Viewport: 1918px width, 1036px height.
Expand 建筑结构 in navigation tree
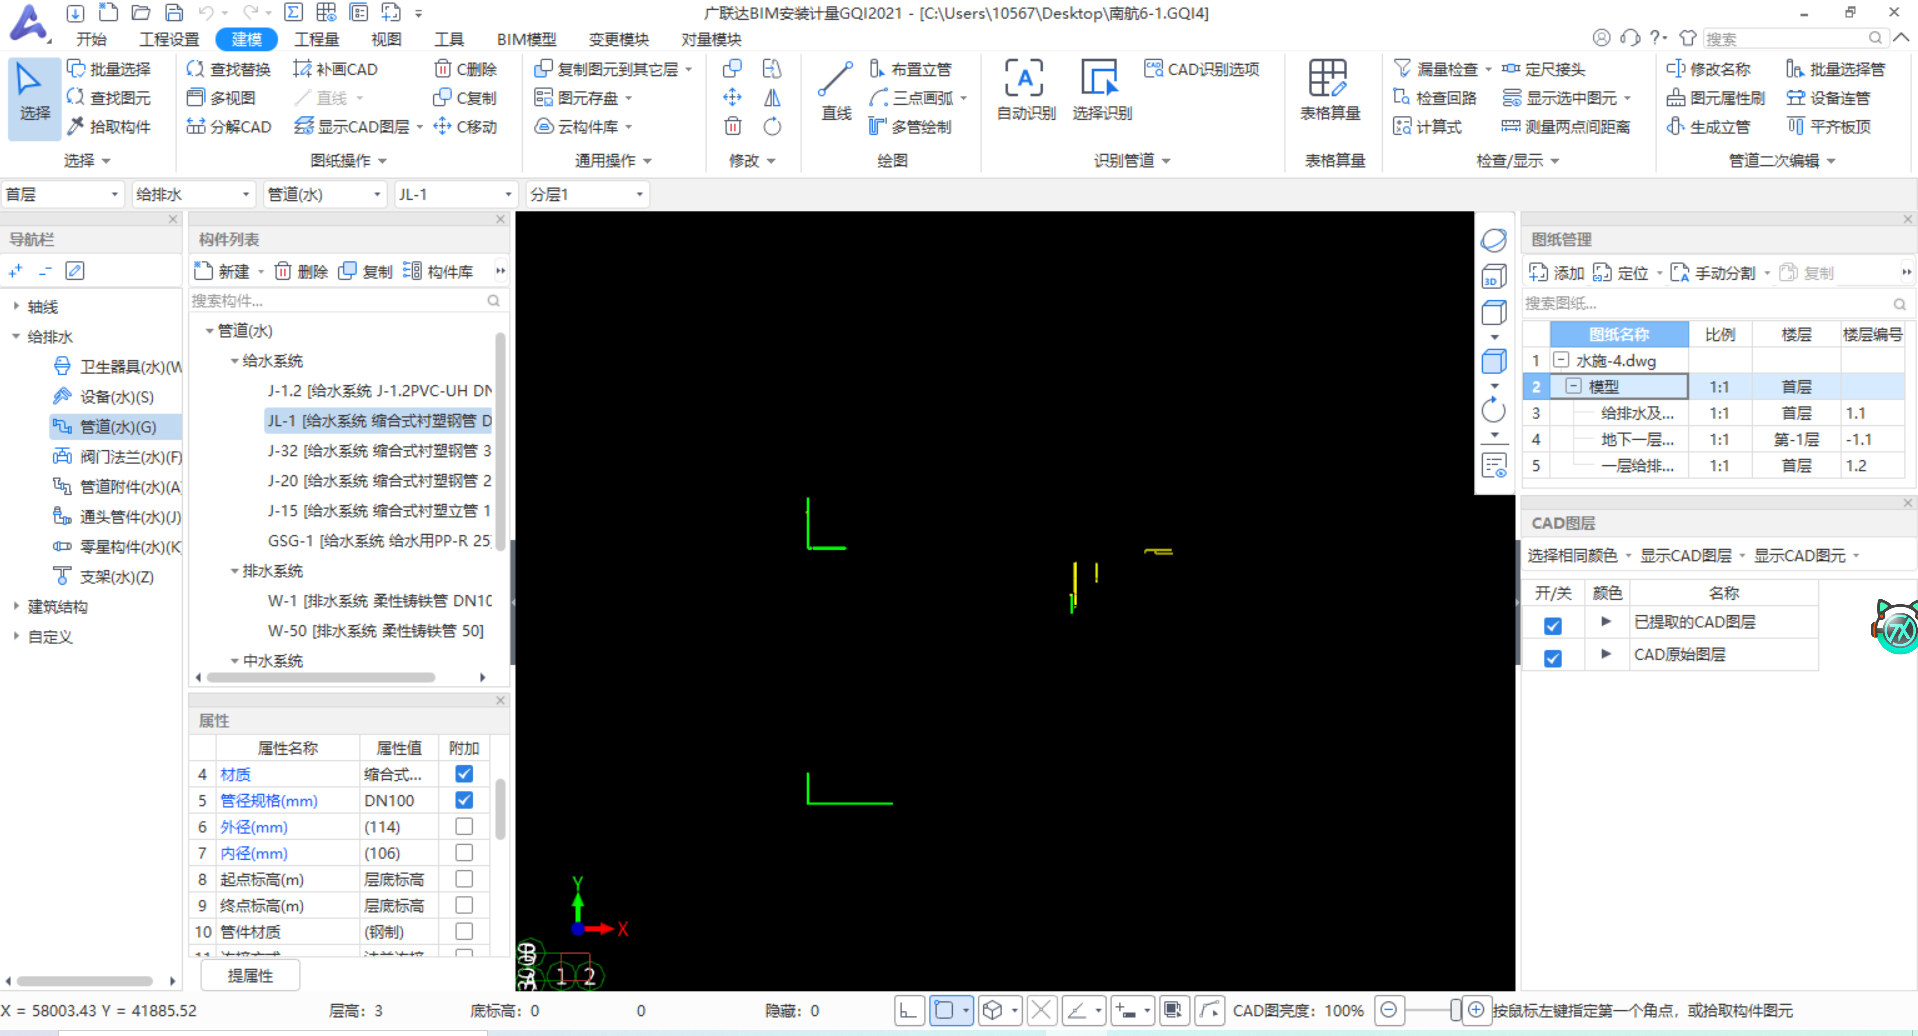[16, 606]
